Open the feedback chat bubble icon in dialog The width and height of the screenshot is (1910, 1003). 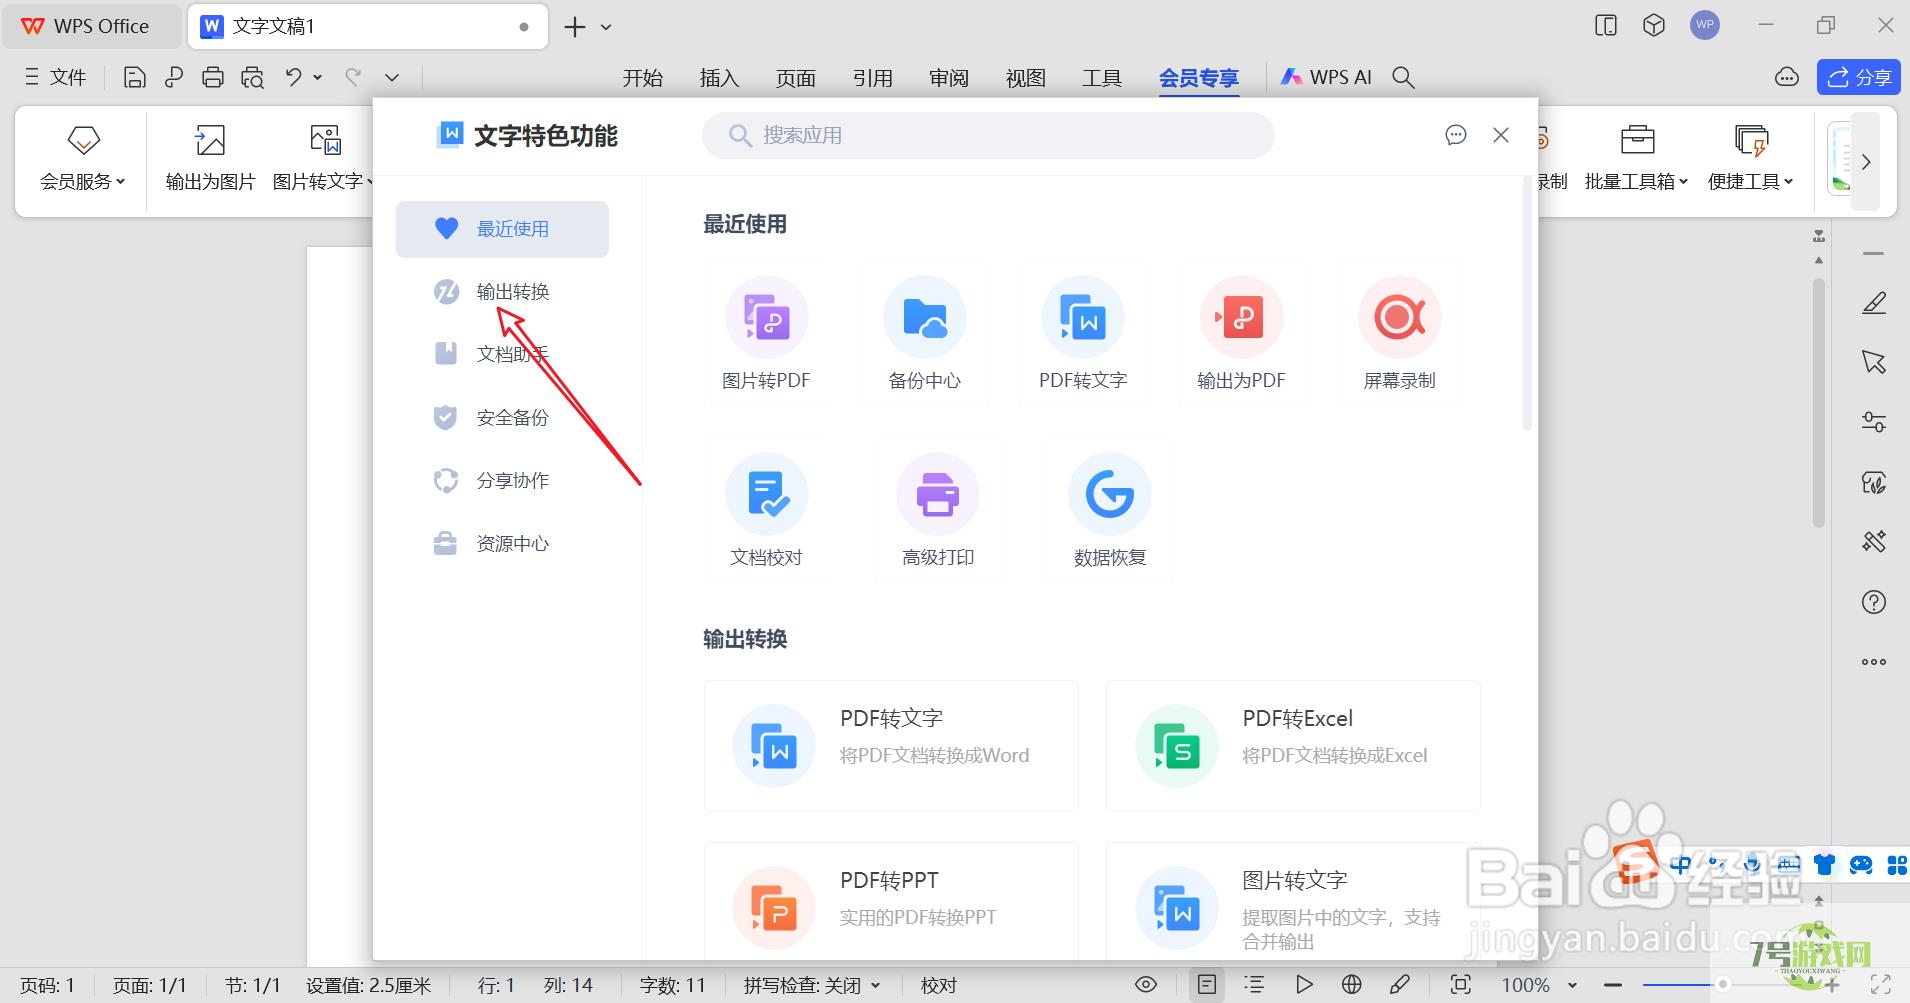(1456, 135)
